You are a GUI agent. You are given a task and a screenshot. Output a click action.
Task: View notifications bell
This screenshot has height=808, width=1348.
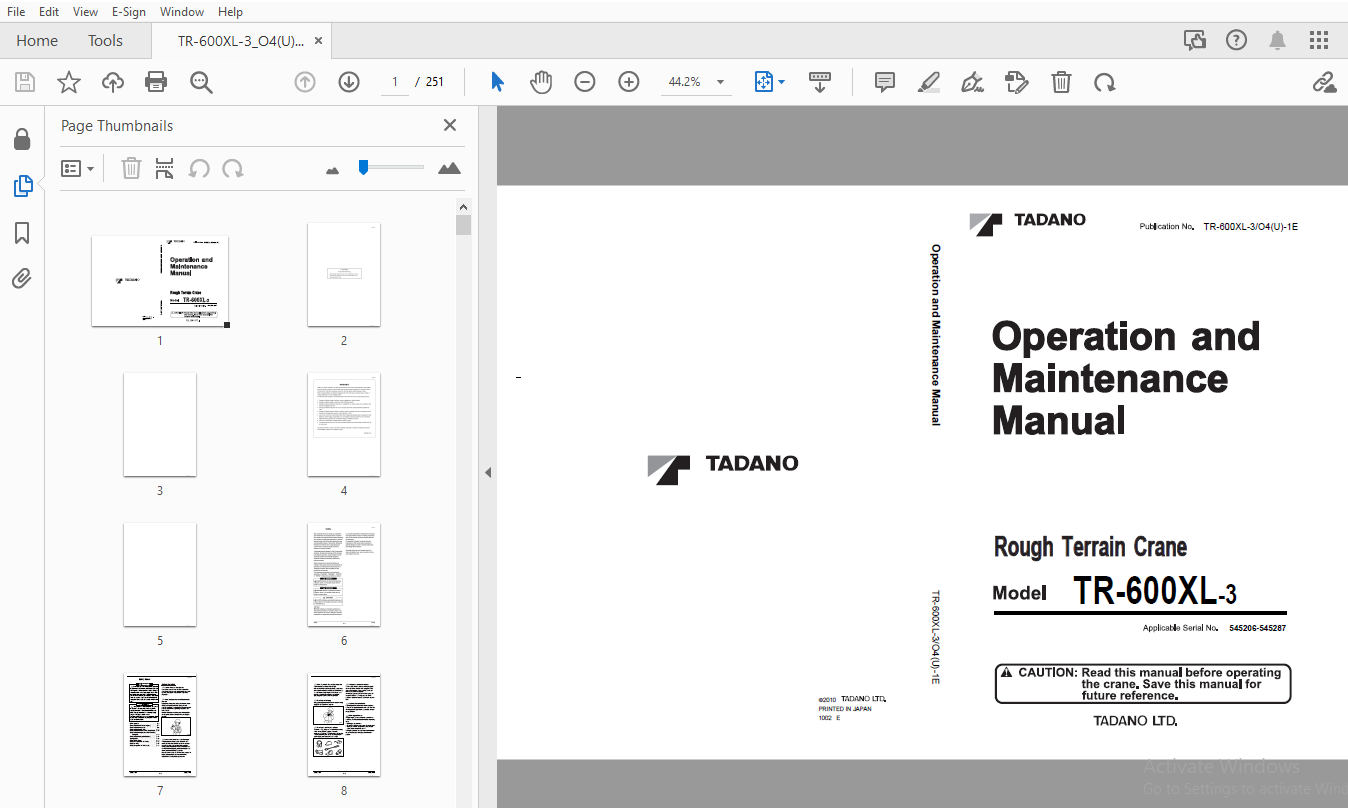(x=1278, y=40)
